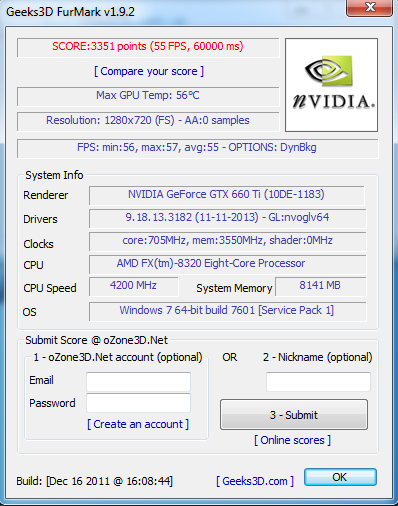Click the NVIDIA logo image
The image size is (398, 506).
point(331,85)
